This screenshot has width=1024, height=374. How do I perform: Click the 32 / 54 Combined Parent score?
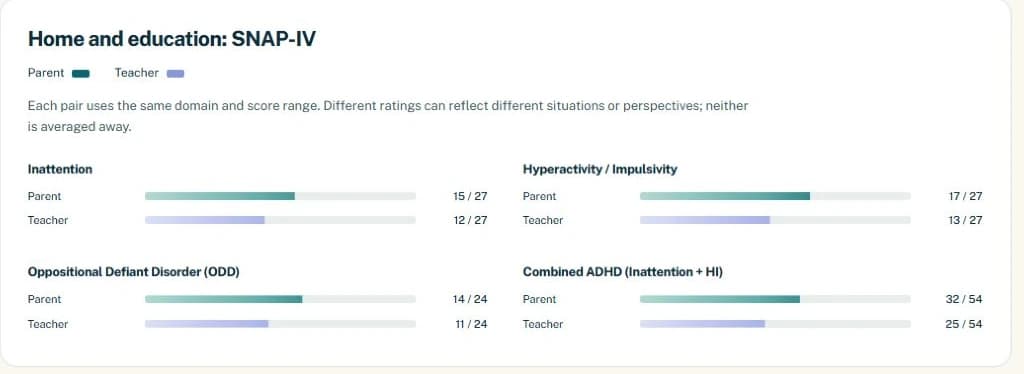[964, 299]
